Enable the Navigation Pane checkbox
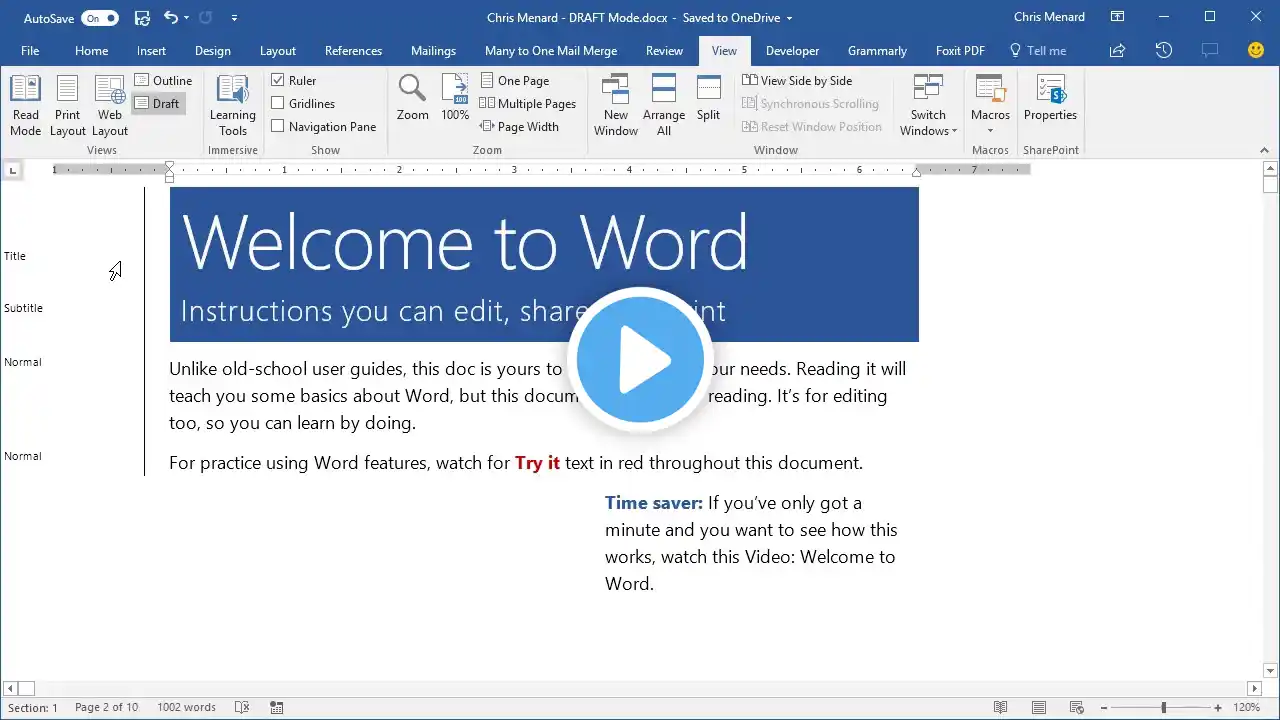The image size is (1280, 720). [278, 127]
